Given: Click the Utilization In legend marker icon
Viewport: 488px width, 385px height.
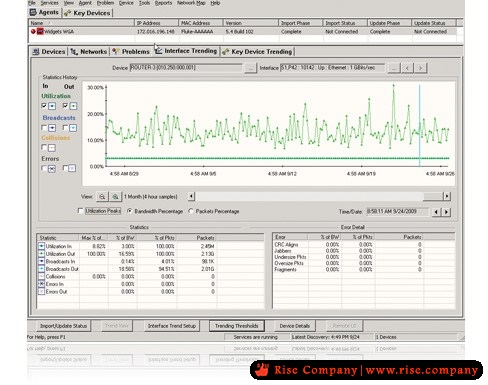Looking at the screenshot, I should click(x=52, y=106).
